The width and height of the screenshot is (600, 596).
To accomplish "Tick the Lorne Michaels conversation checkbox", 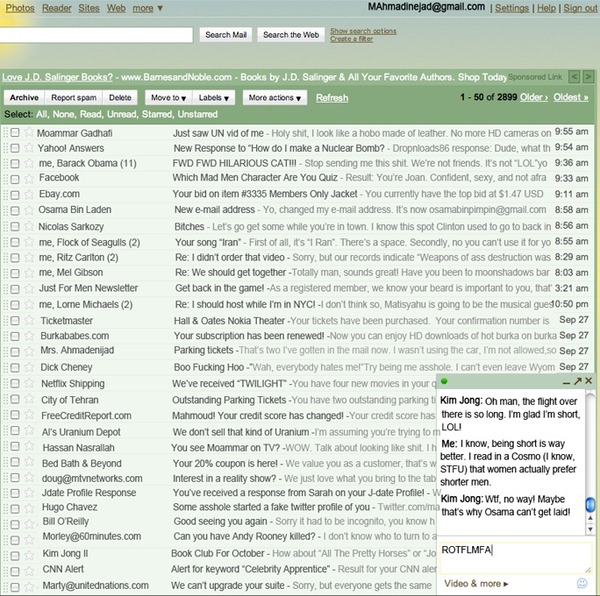I will pos(15,305).
